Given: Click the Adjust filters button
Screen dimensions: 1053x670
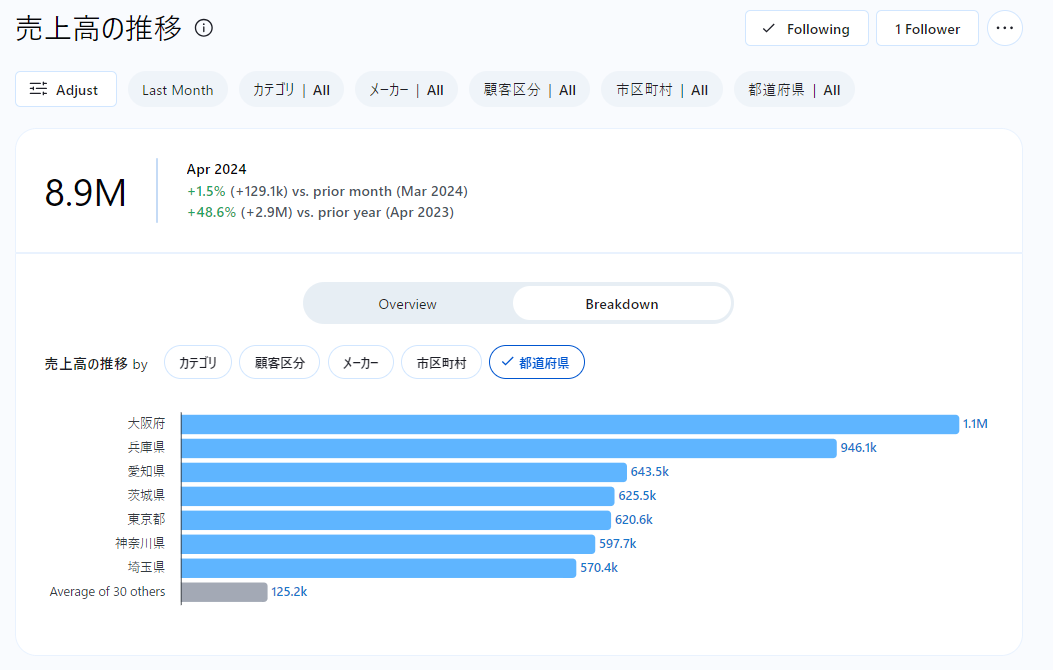Looking at the screenshot, I should tap(66, 89).
